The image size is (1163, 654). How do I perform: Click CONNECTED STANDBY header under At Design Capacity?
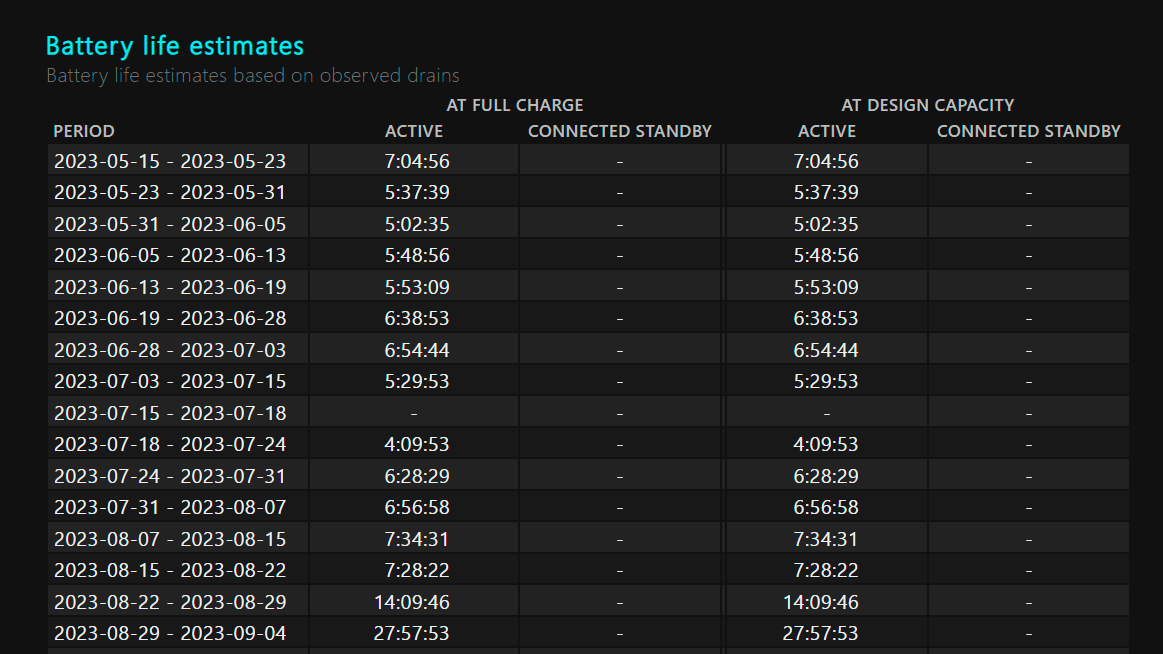point(1029,131)
